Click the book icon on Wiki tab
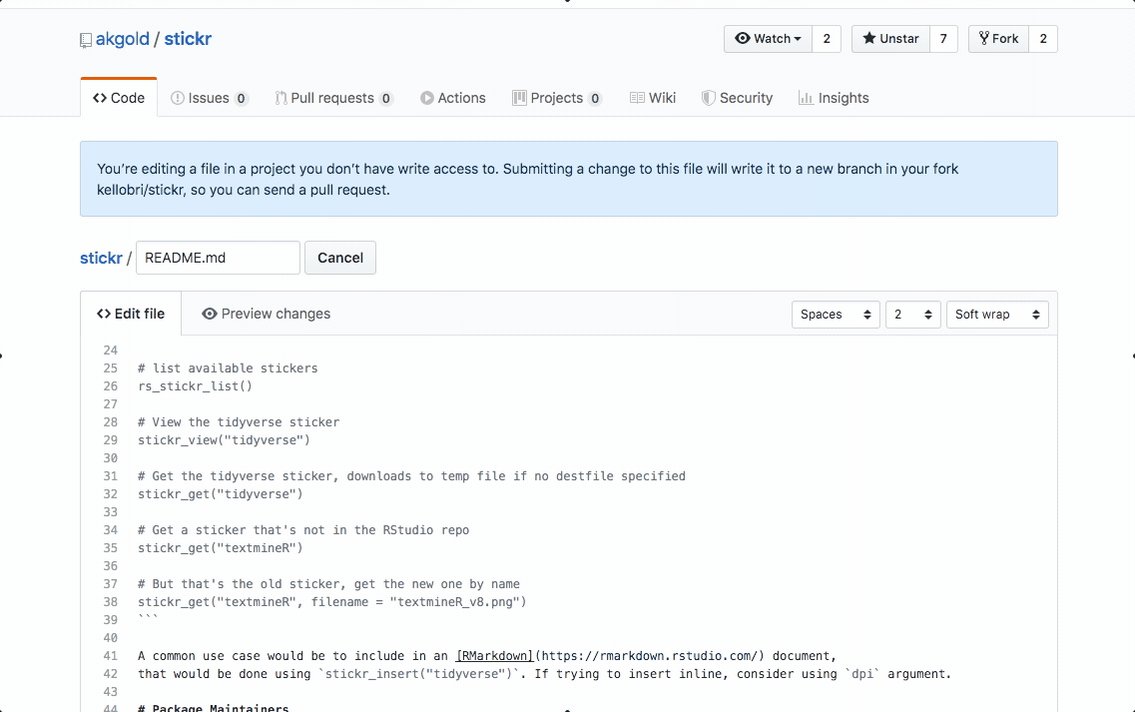 (x=637, y=98)
